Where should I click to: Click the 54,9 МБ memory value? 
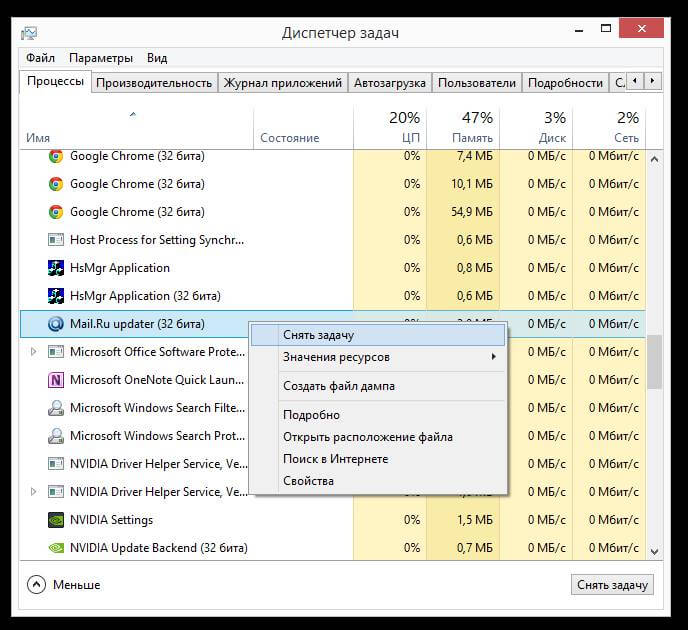(x=472, y=212)
